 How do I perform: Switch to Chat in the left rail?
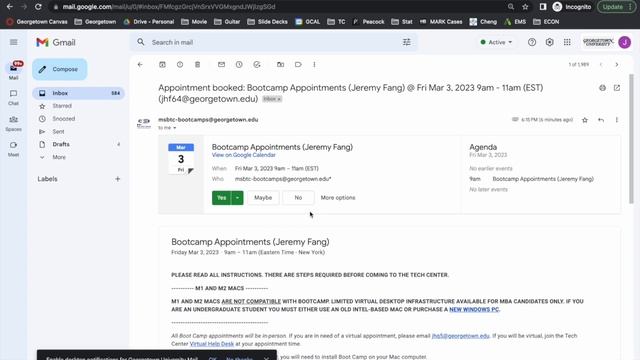point(13,98)
